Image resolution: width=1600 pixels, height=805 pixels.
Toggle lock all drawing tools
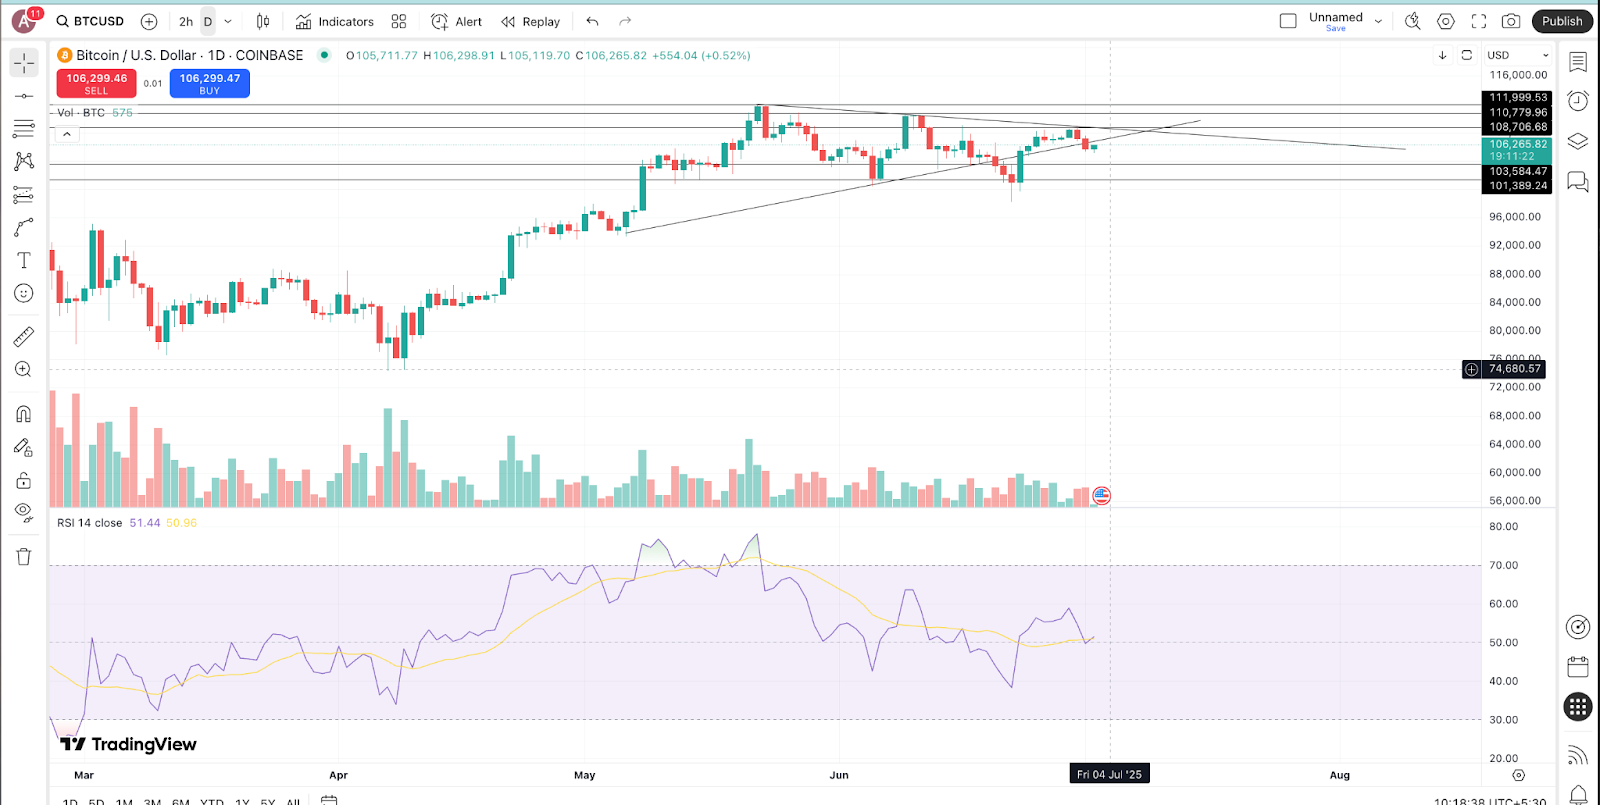[24, 480]
